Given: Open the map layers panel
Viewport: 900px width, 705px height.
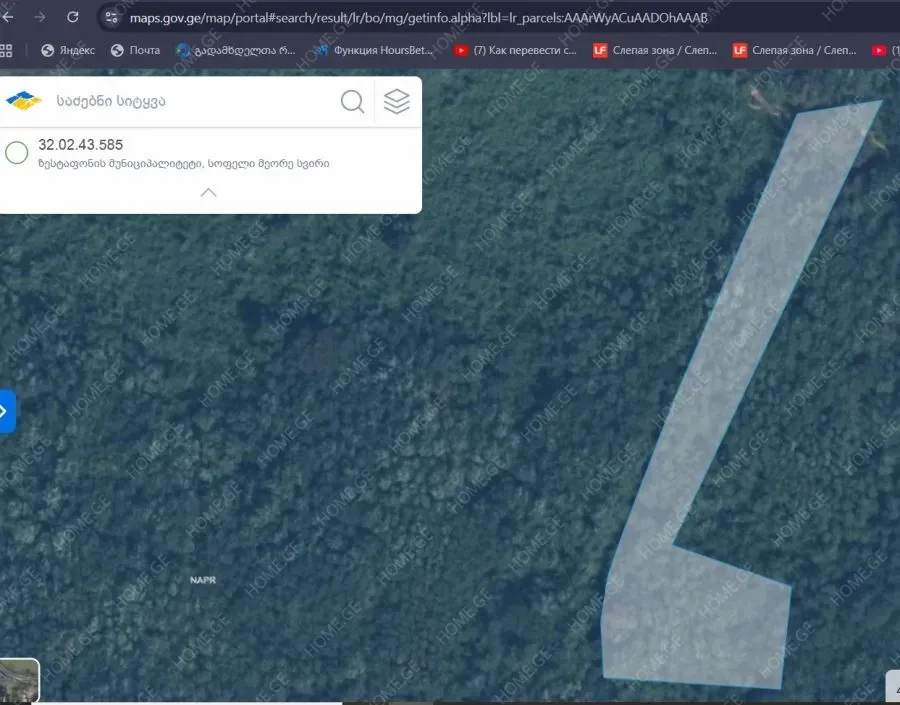Looking at the screenshot, I should tap(397, 101).
